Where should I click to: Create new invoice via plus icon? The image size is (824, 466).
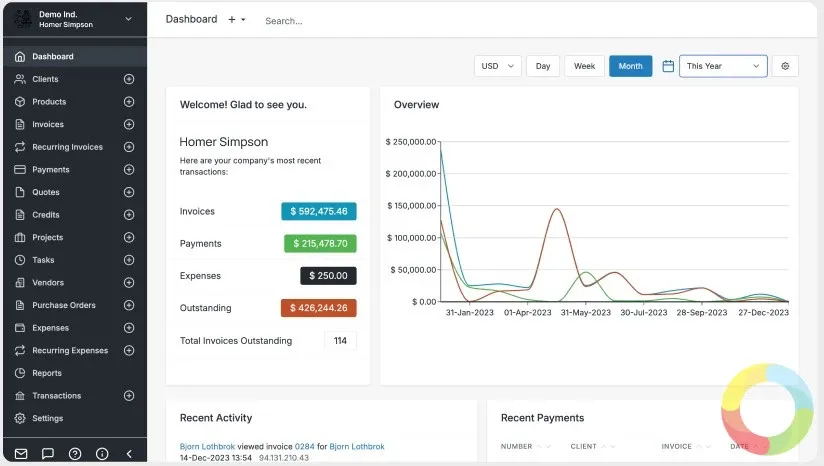tap(129, 125)
